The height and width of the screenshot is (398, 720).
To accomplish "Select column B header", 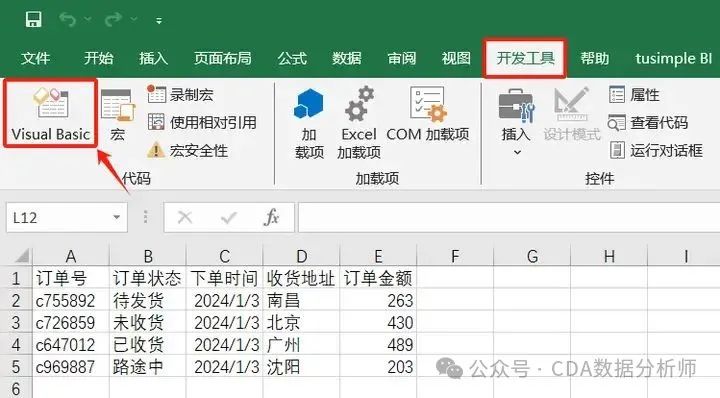I will pos(148,256).
